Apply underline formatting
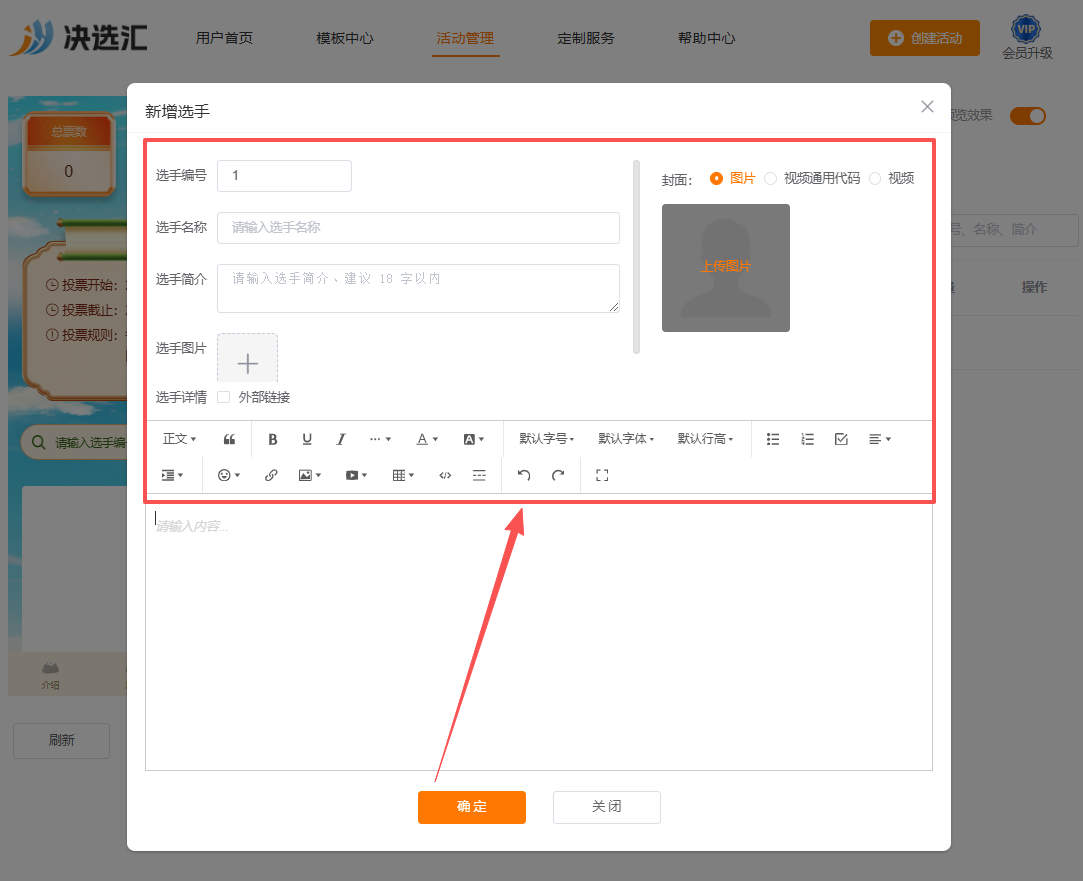The width and height of the screenshot is (1083, 881). point(307,439)
